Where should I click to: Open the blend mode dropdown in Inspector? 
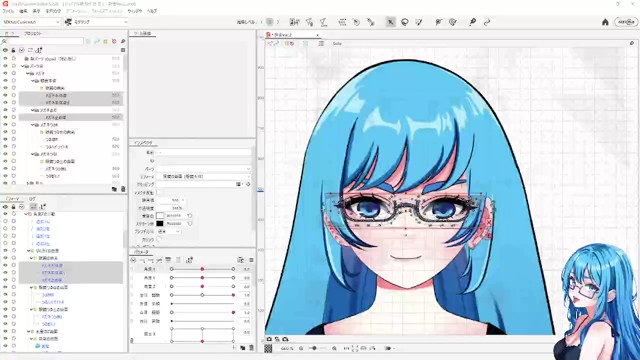[x=169, y=231]
